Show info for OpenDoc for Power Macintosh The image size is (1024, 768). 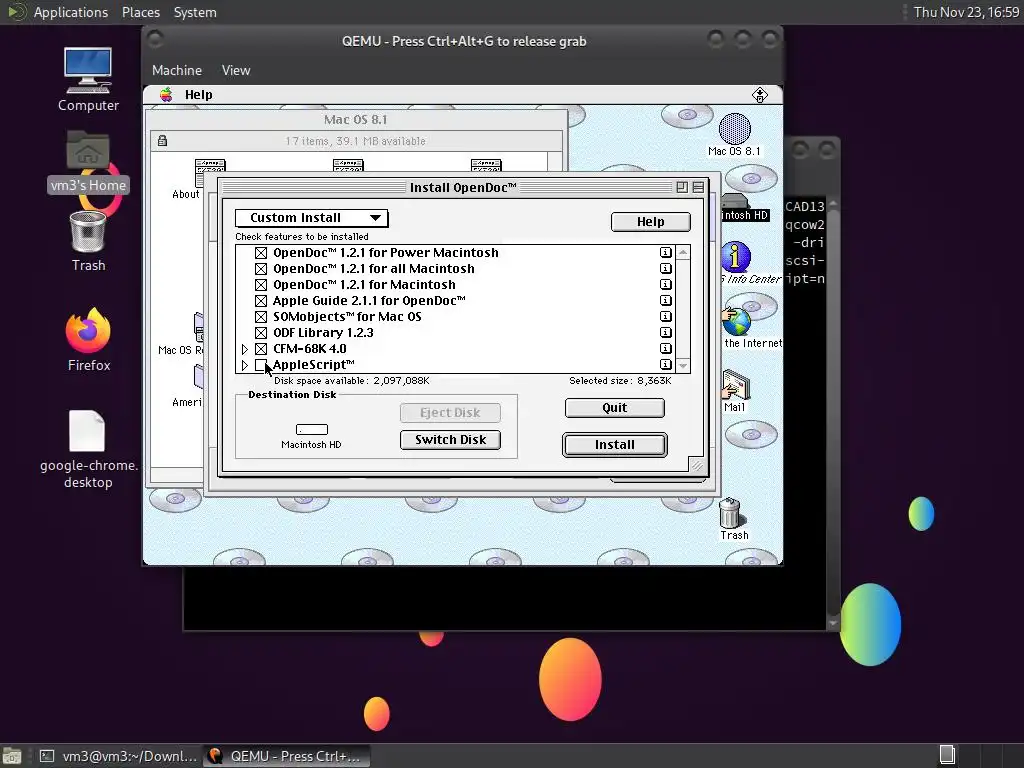[x=665, y=253]
